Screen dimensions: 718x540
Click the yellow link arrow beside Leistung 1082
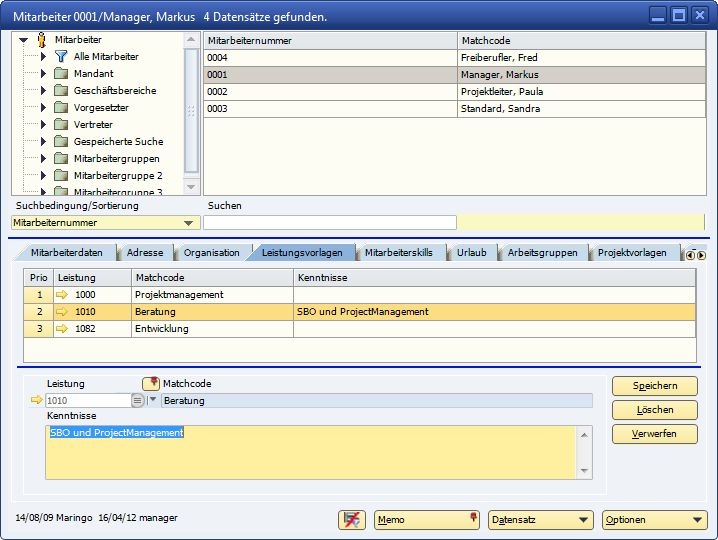[x=63, y=329]
